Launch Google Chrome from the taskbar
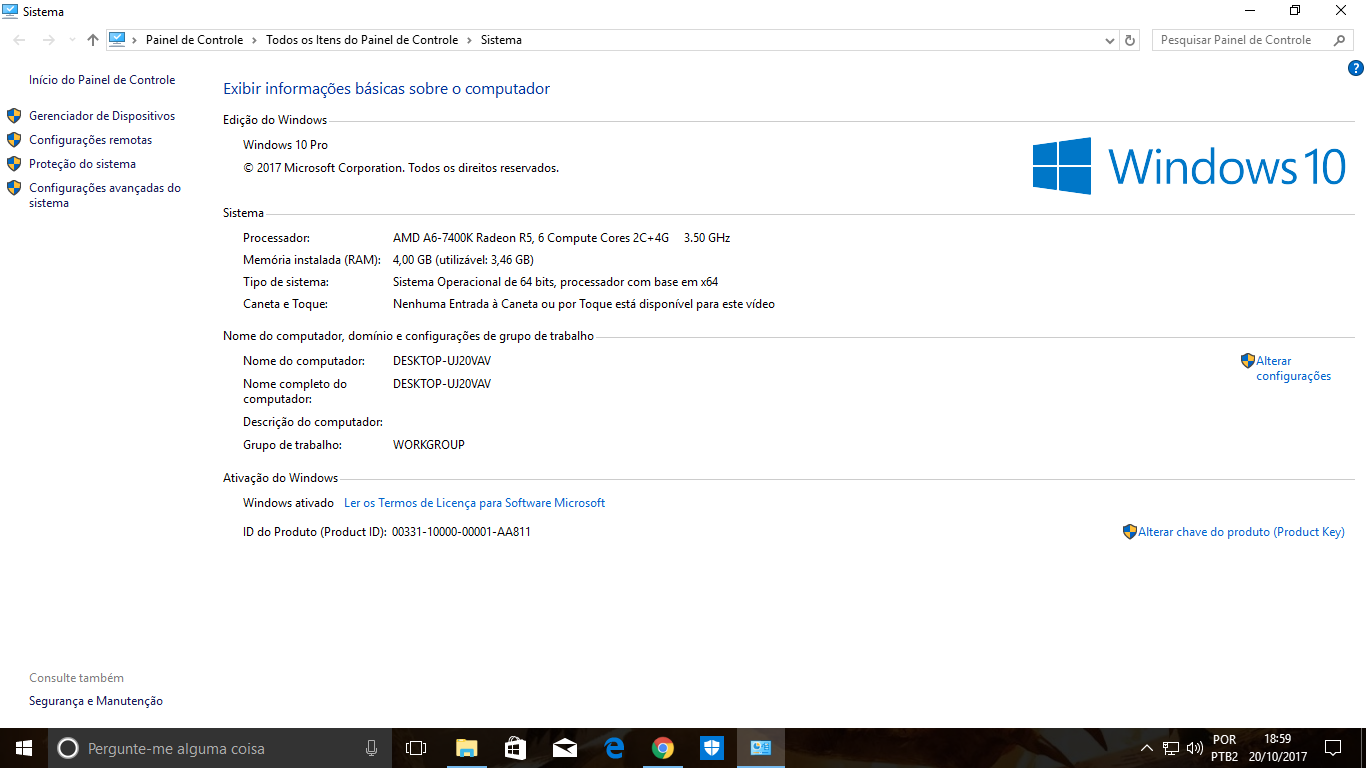The height and width of the screenshot is (768, 1366). pyautogui.click(x=662, y=748)
